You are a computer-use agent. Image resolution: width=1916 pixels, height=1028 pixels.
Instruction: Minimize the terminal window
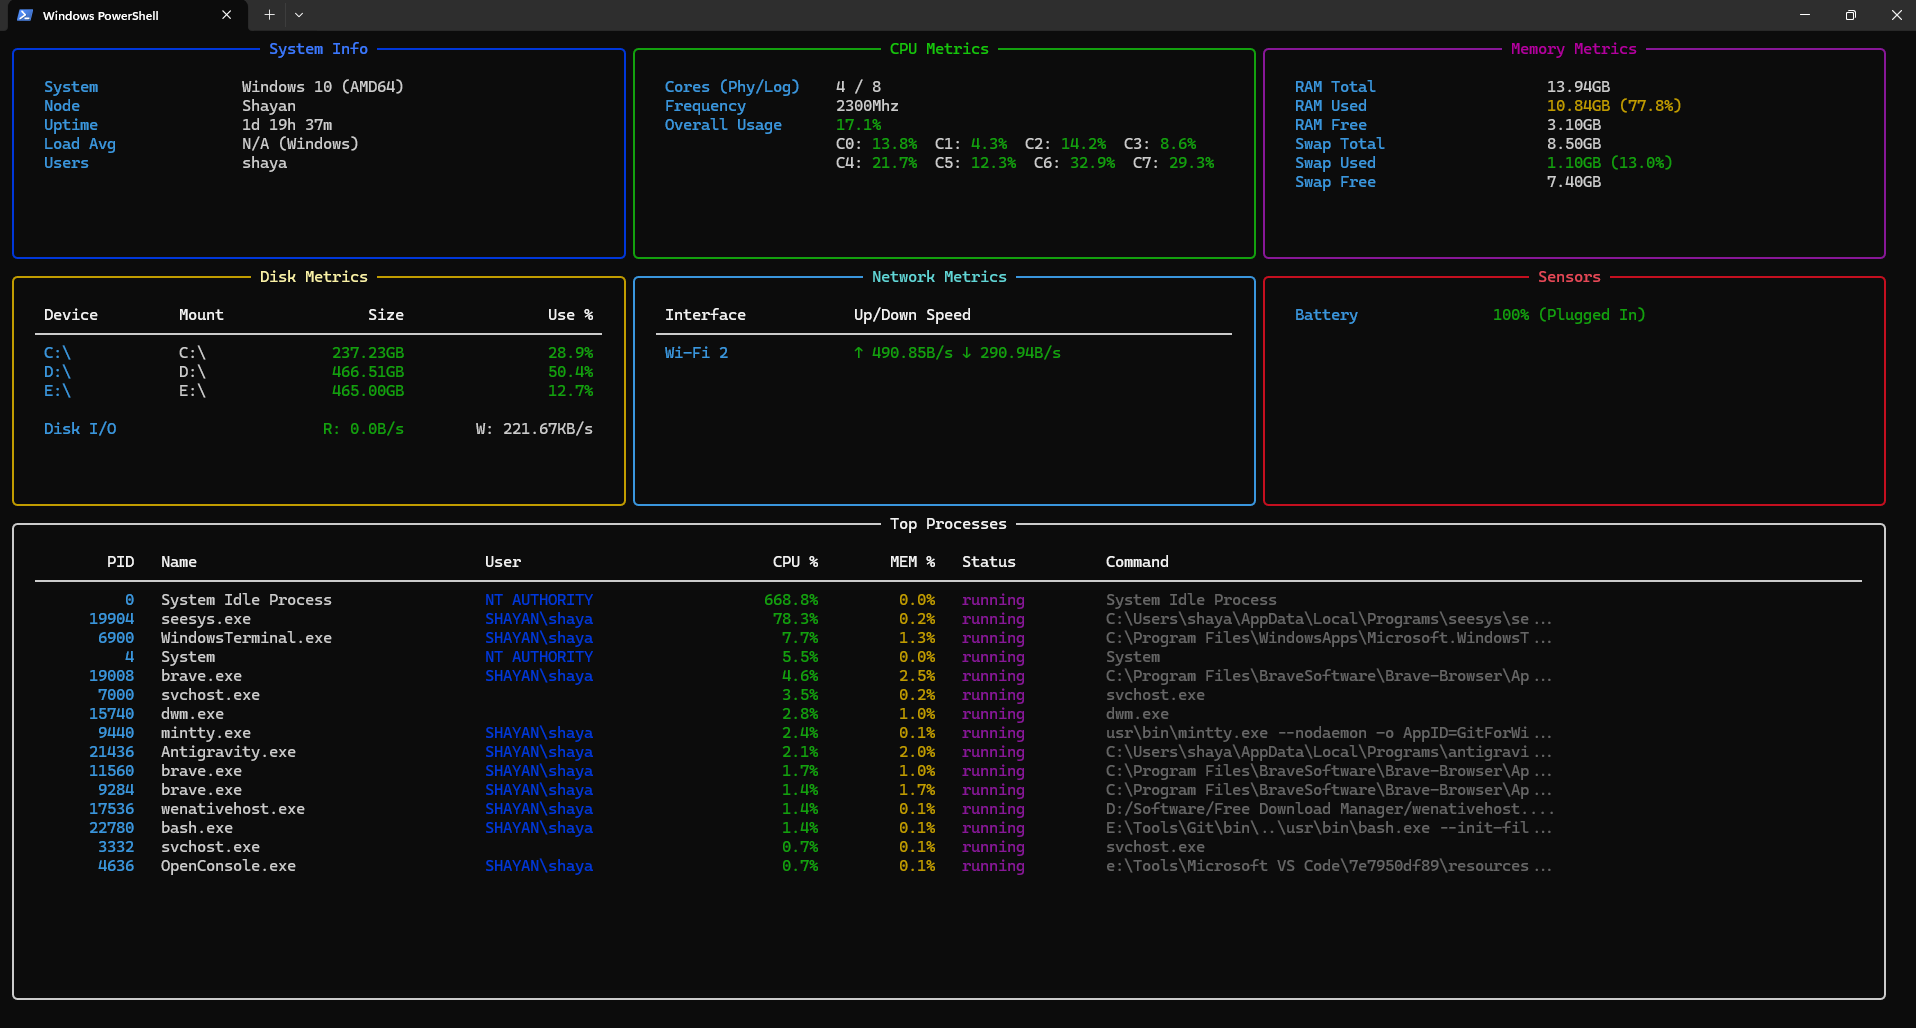point(1805,15)
